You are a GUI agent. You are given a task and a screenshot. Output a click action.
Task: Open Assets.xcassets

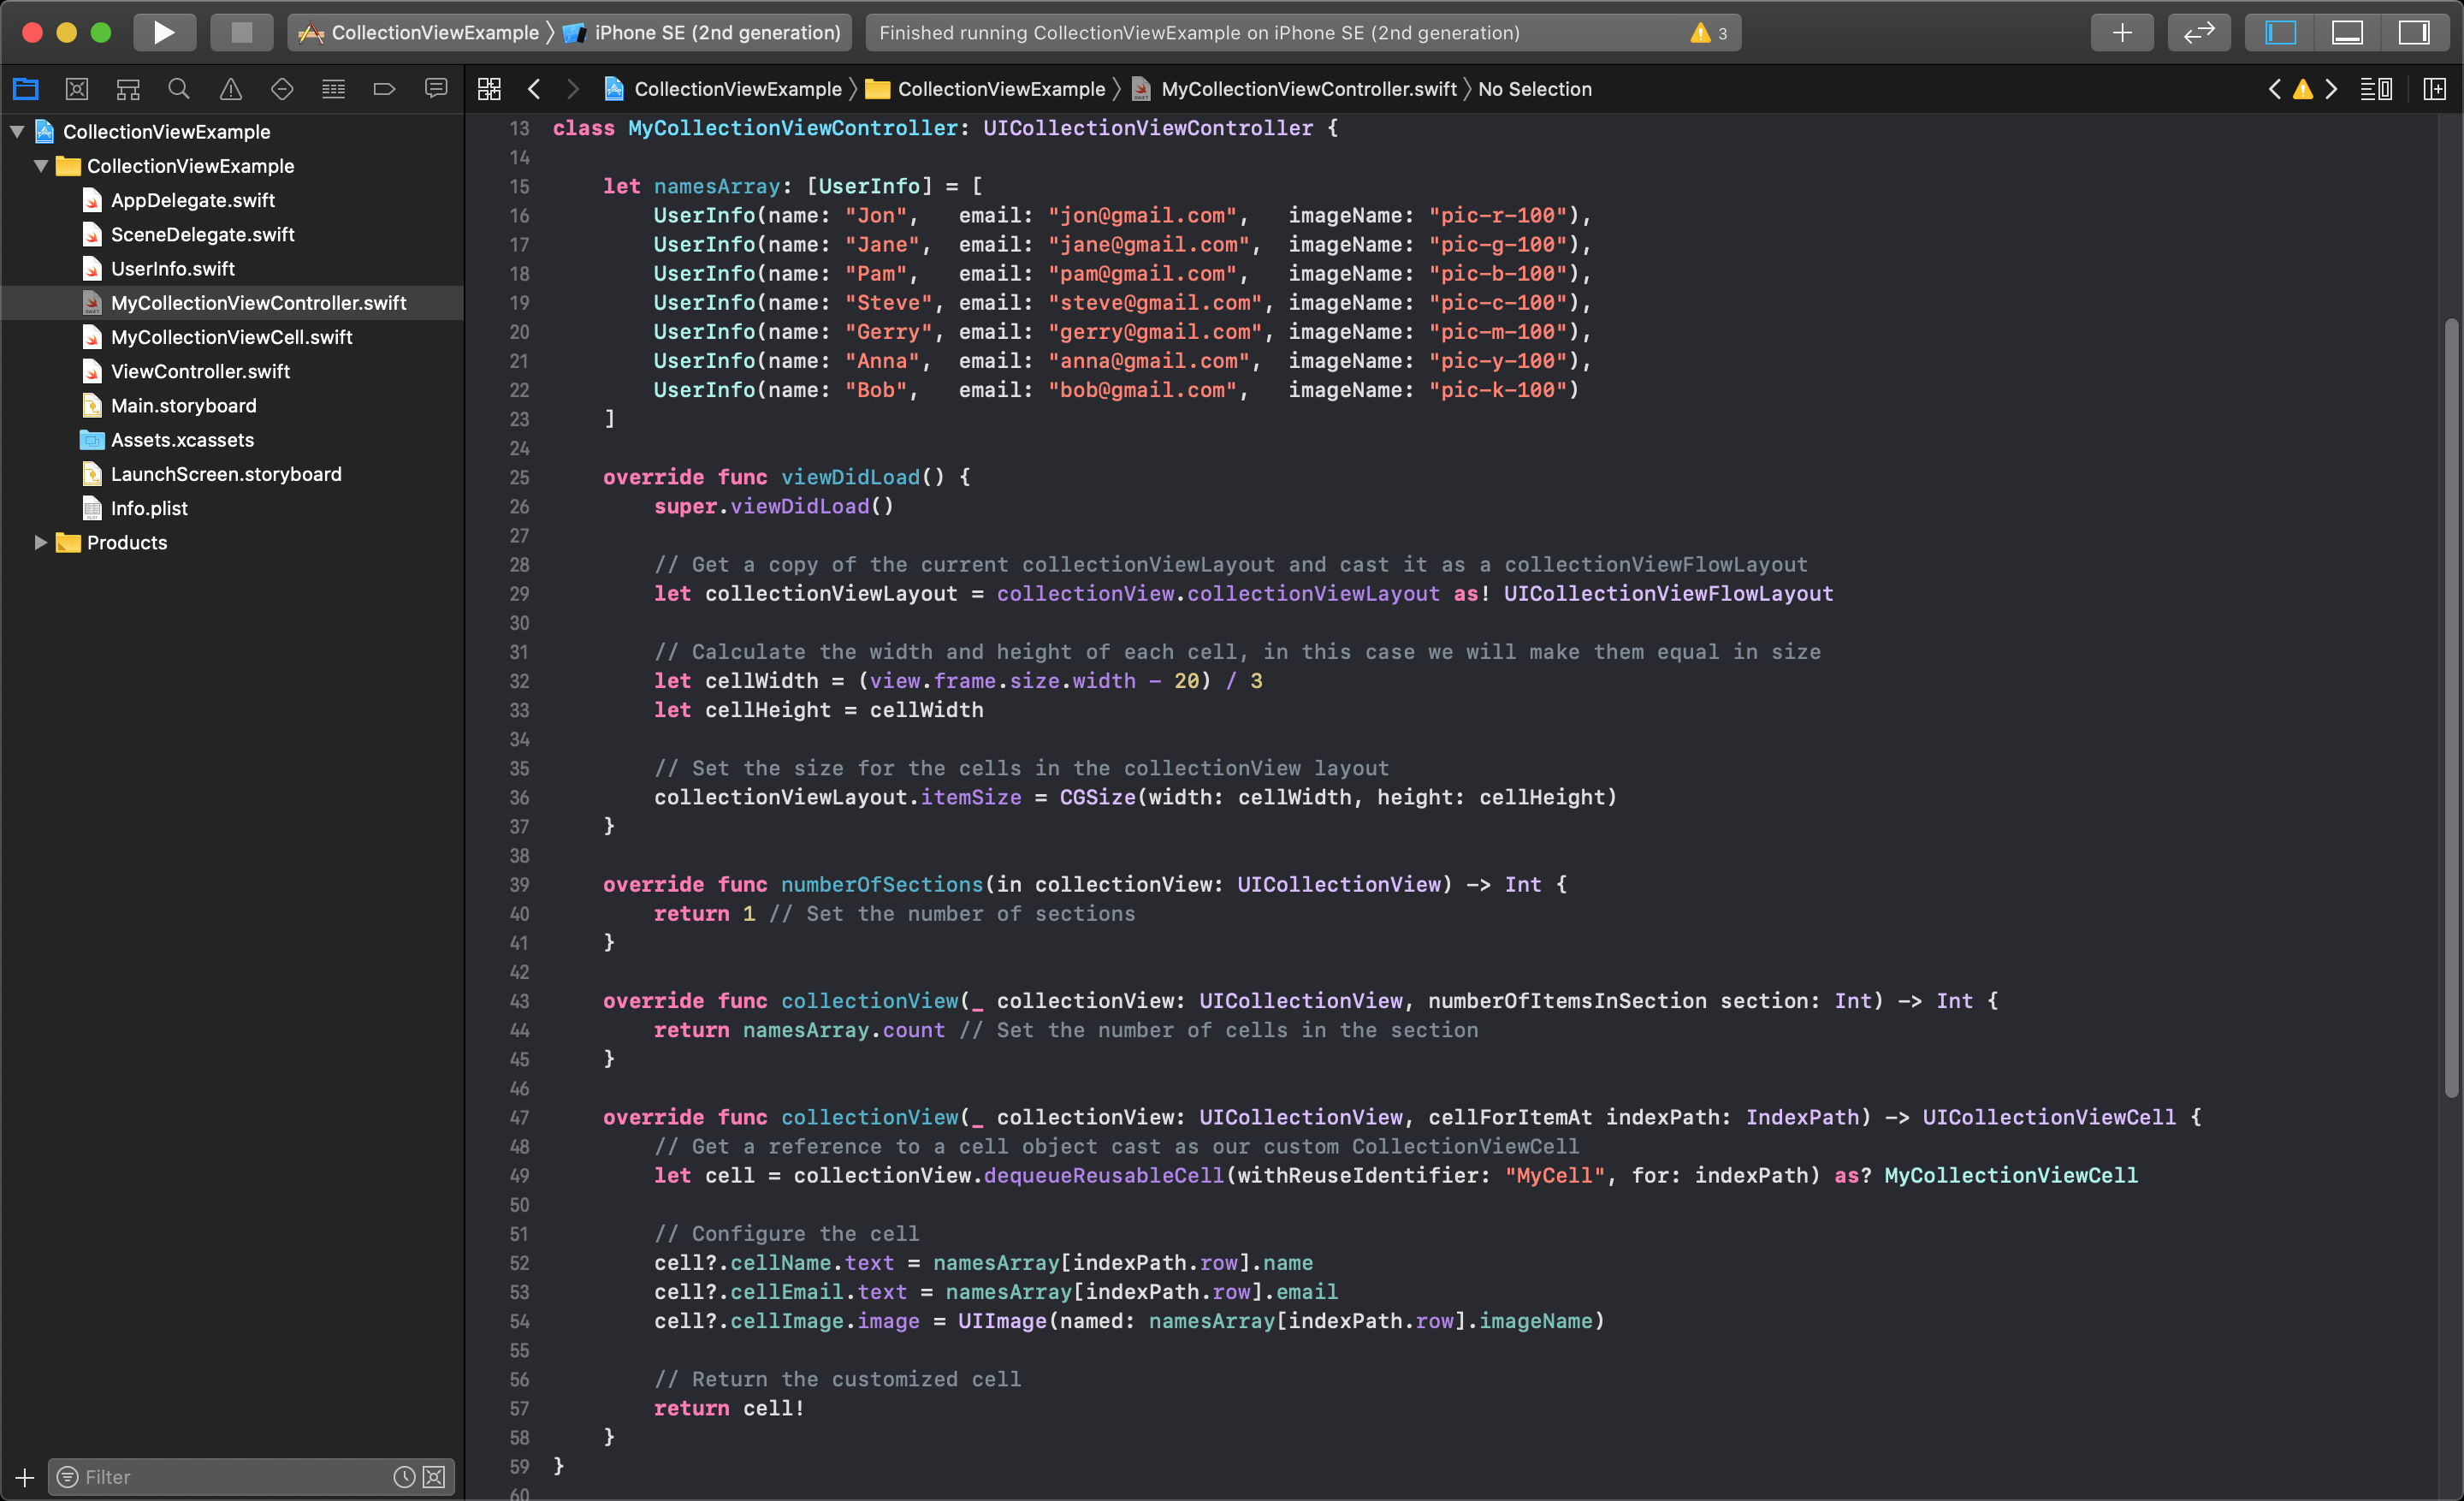tap(232, 439)
